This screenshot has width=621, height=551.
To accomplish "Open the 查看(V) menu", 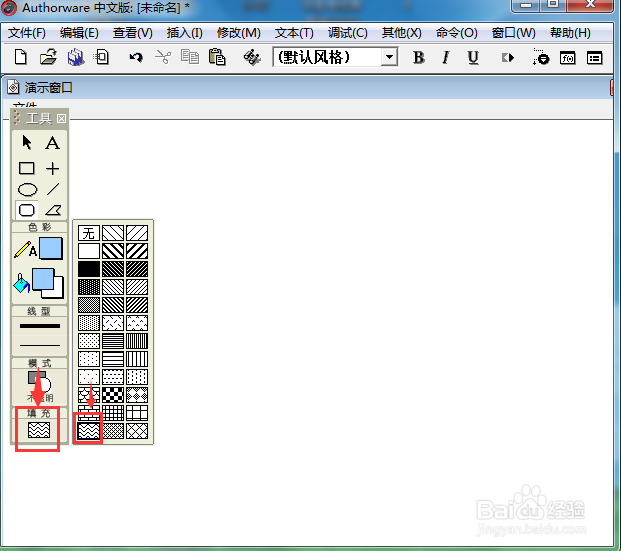I will pos(132,33).
